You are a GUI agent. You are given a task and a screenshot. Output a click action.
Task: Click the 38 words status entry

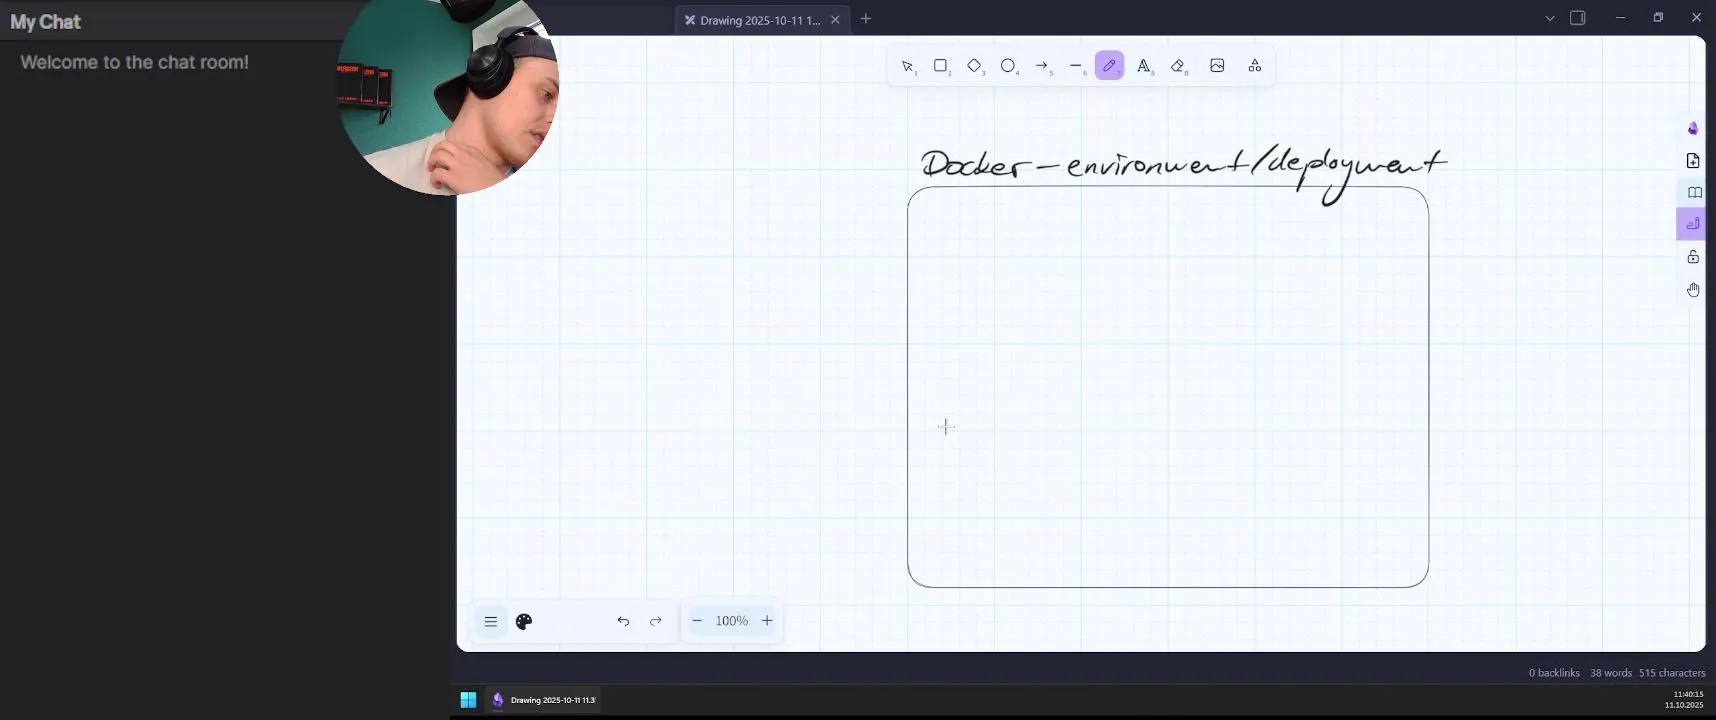[x=1611, y=673]
